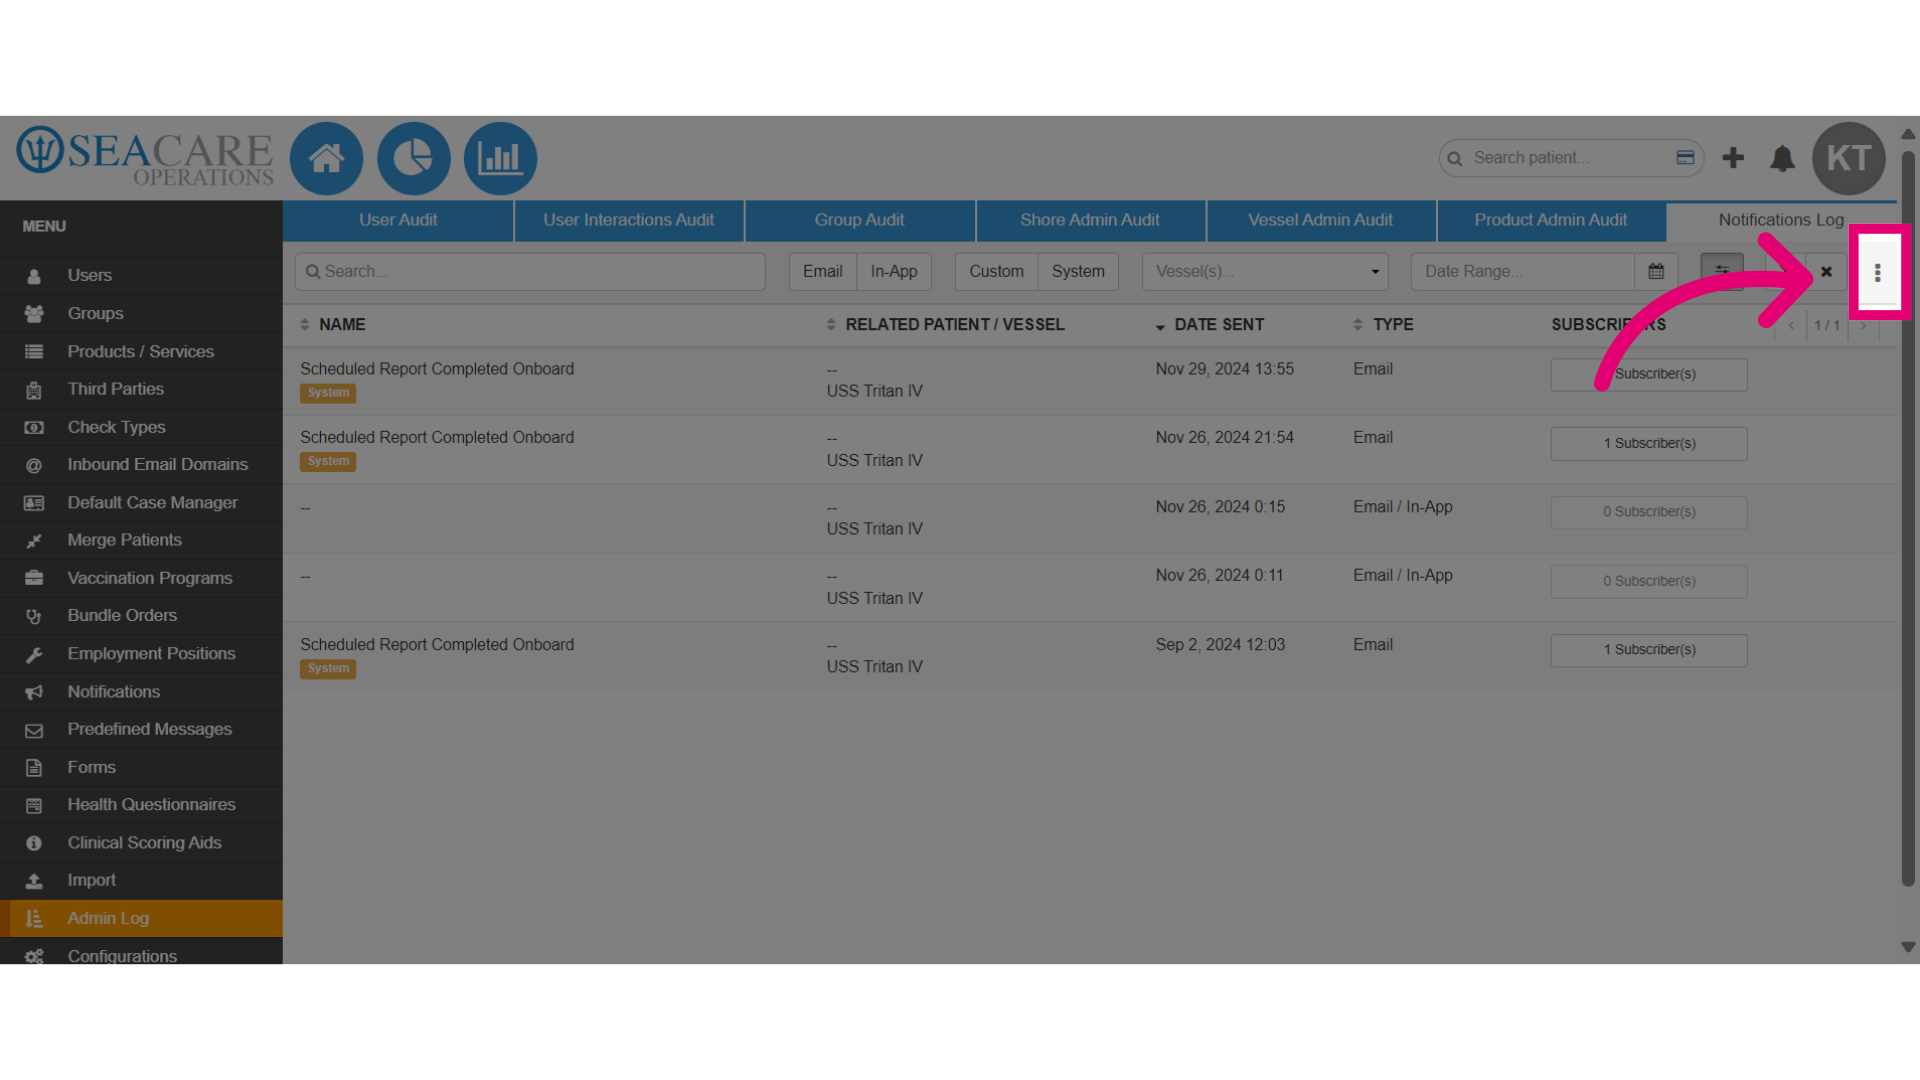Toggle the System filter button
The image size is (1920, 1080).
click(1078, 271)
